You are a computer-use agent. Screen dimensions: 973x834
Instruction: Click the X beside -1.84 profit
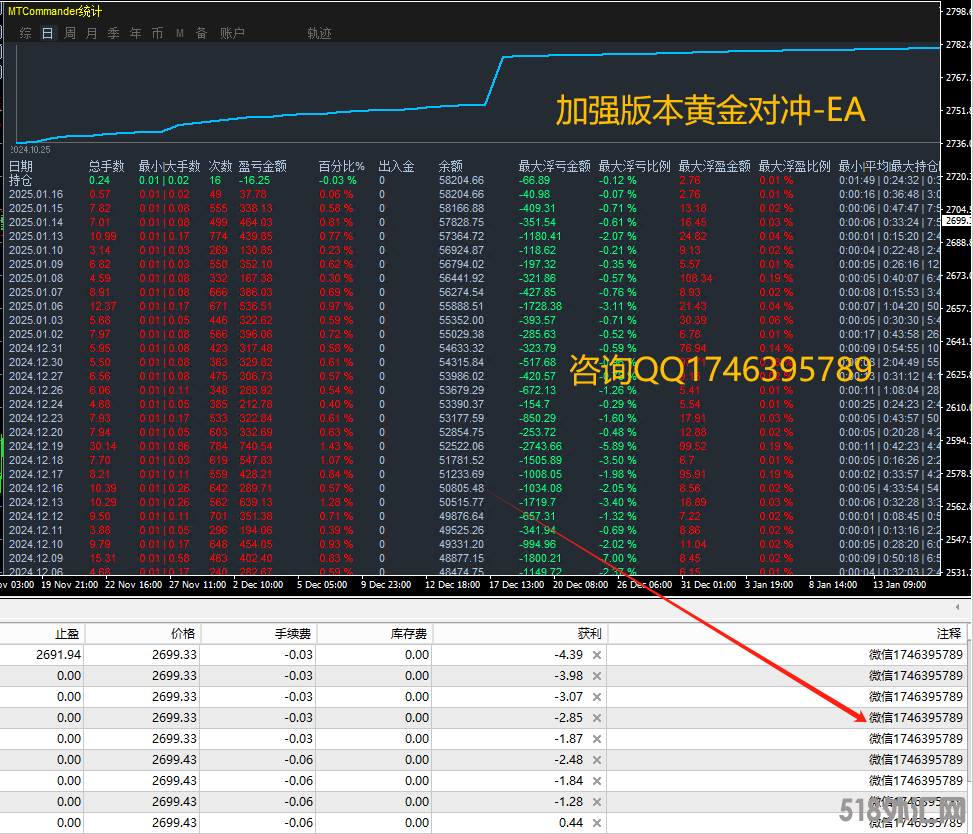pyautogui.click(x=597, y=781)
